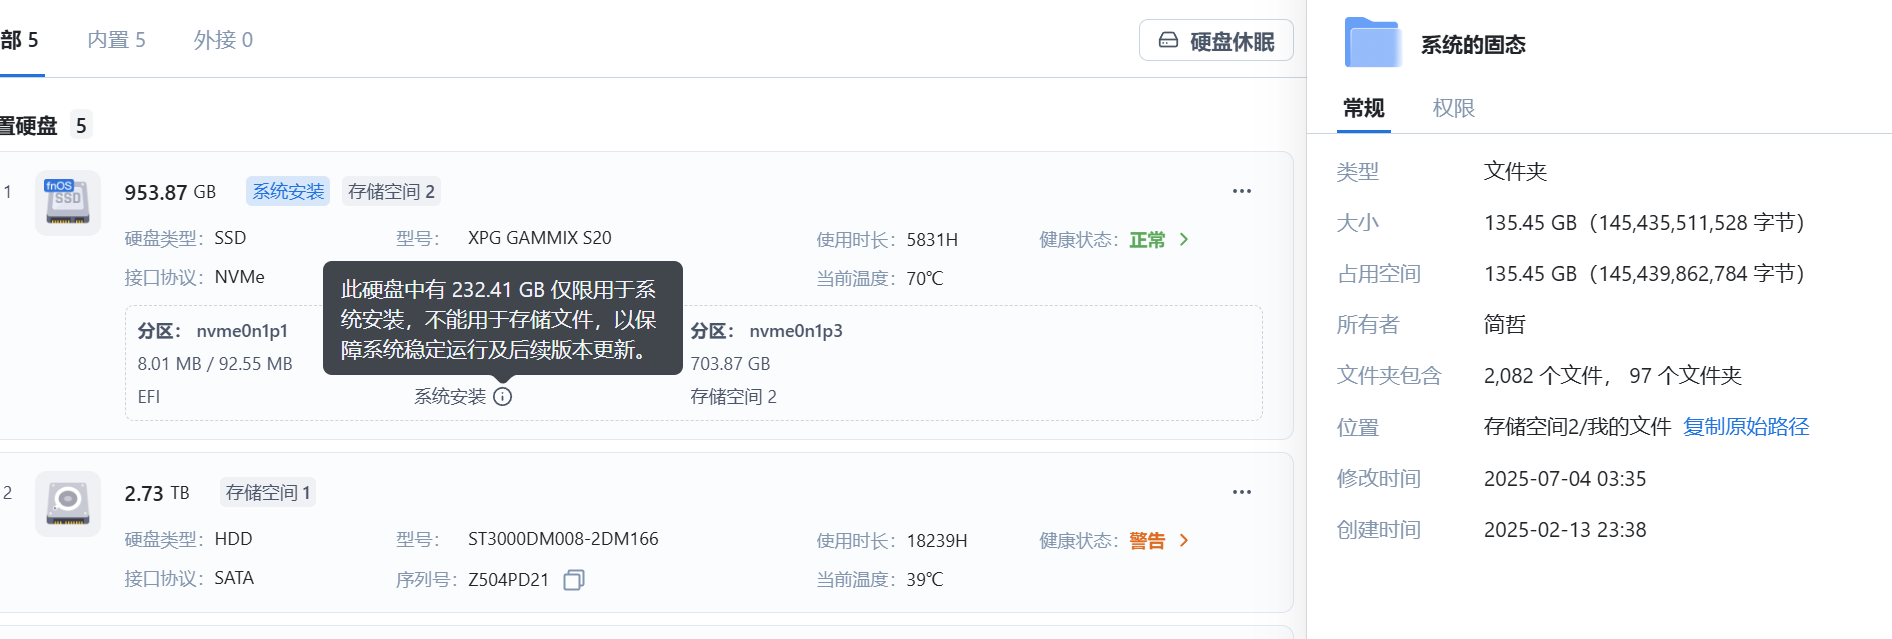Copy the serial number Z504PD21

click(572, 579)
